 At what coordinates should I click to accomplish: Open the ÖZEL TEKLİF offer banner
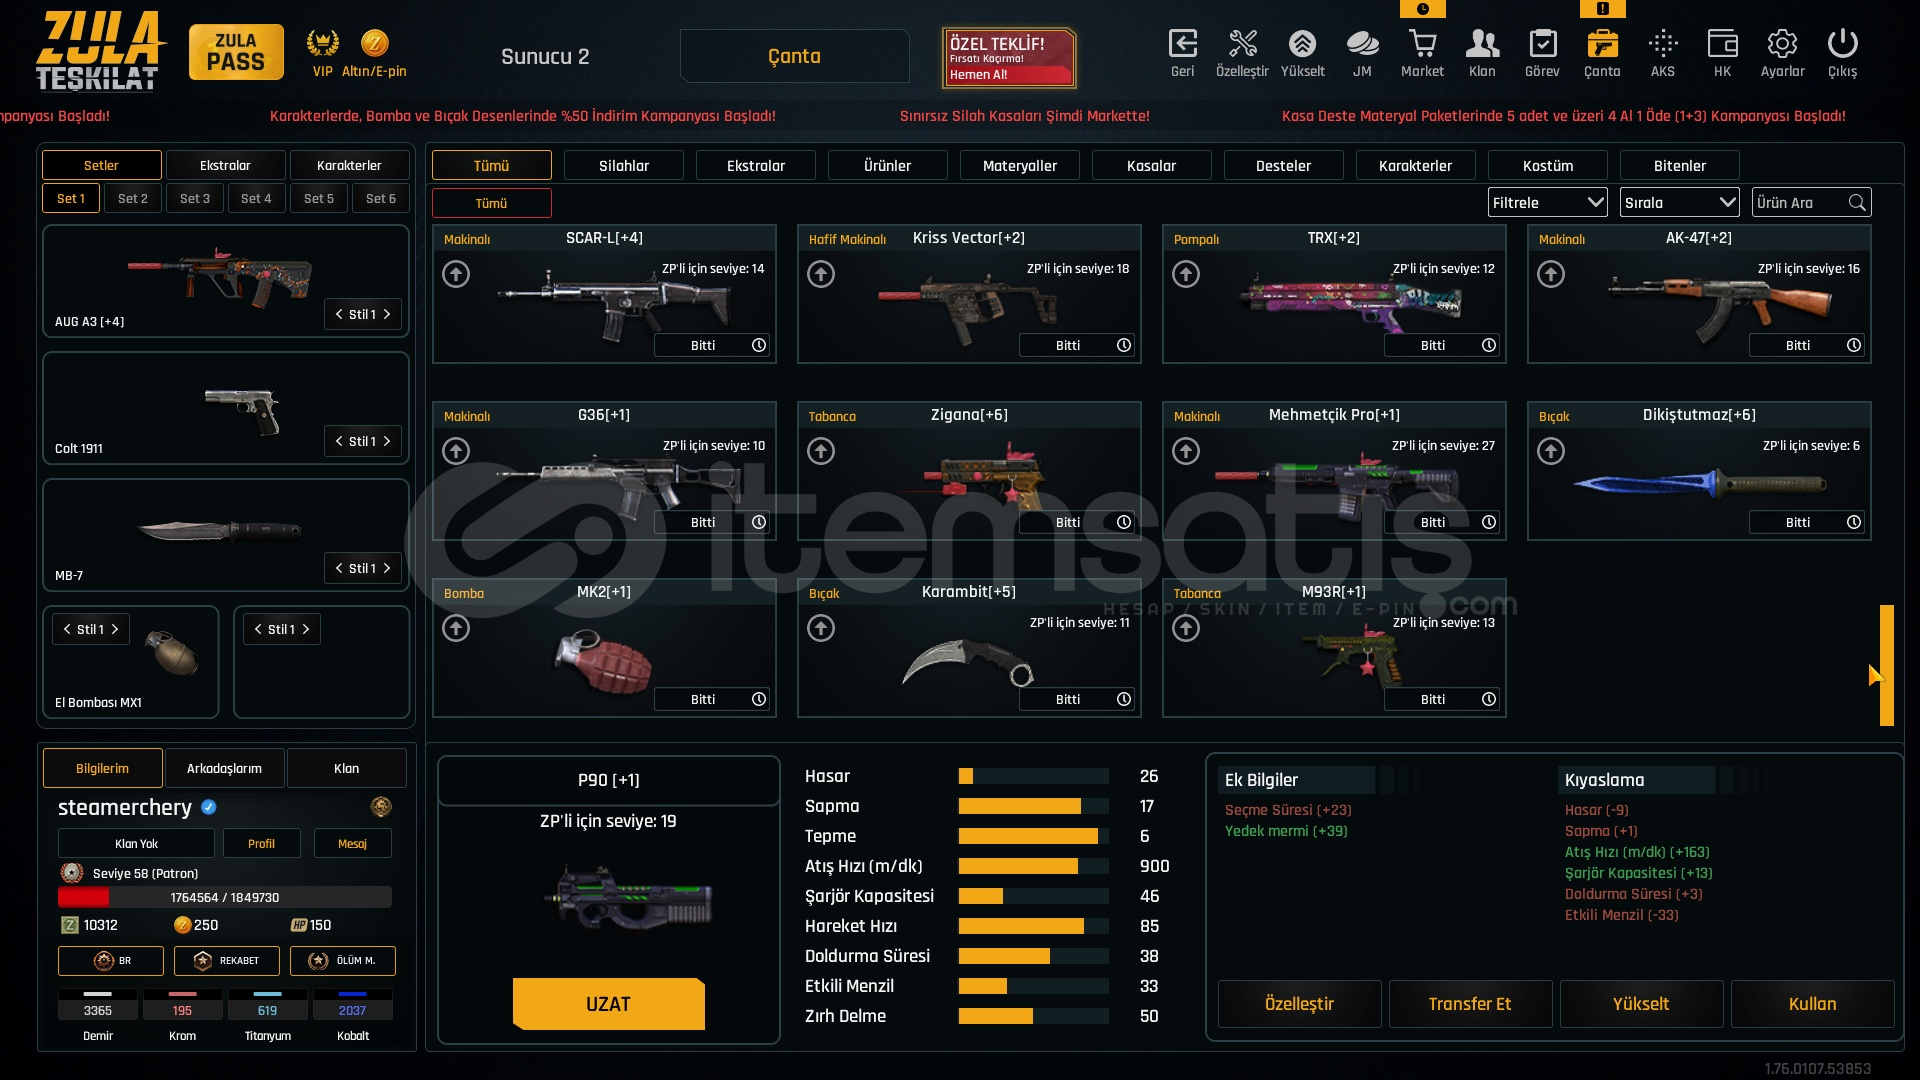[1009, 57]
